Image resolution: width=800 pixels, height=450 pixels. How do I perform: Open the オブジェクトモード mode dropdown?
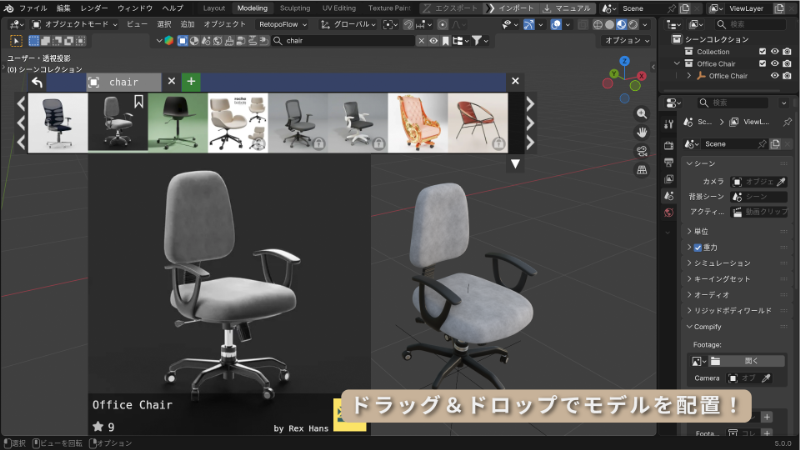(74, 24)
